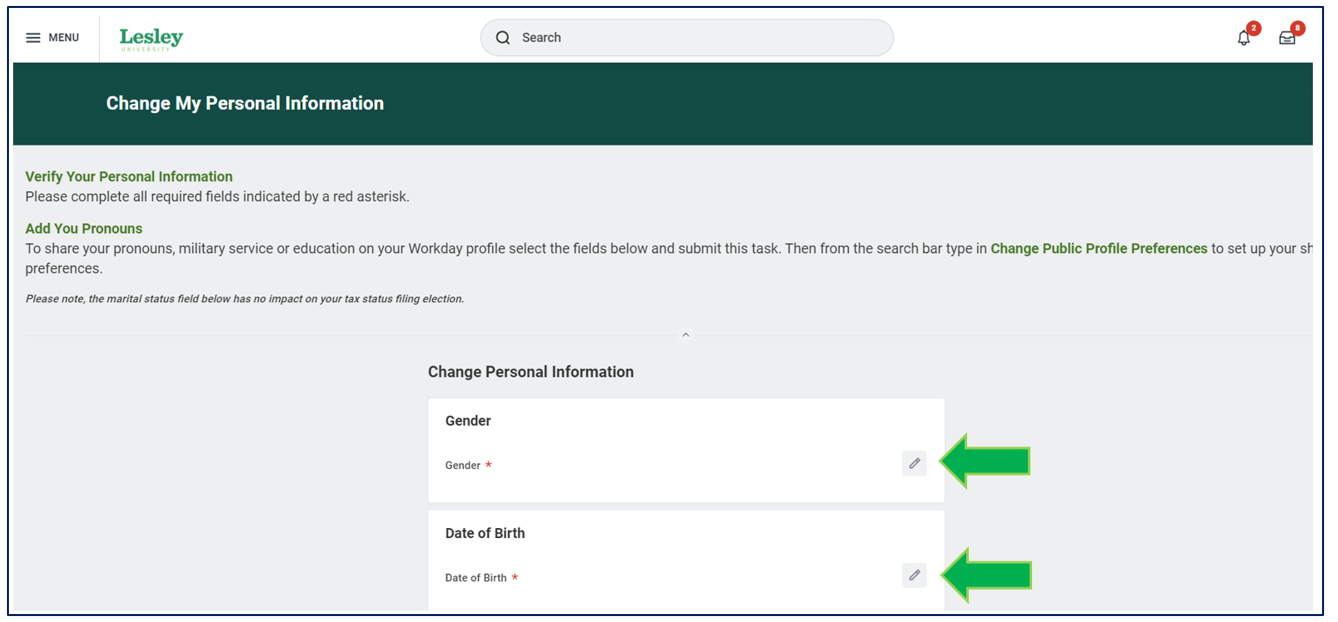Click the Date of Birth card heading
Image resolution: width=1338 pixels, height=622 pixels.
(x=485, y=533)
